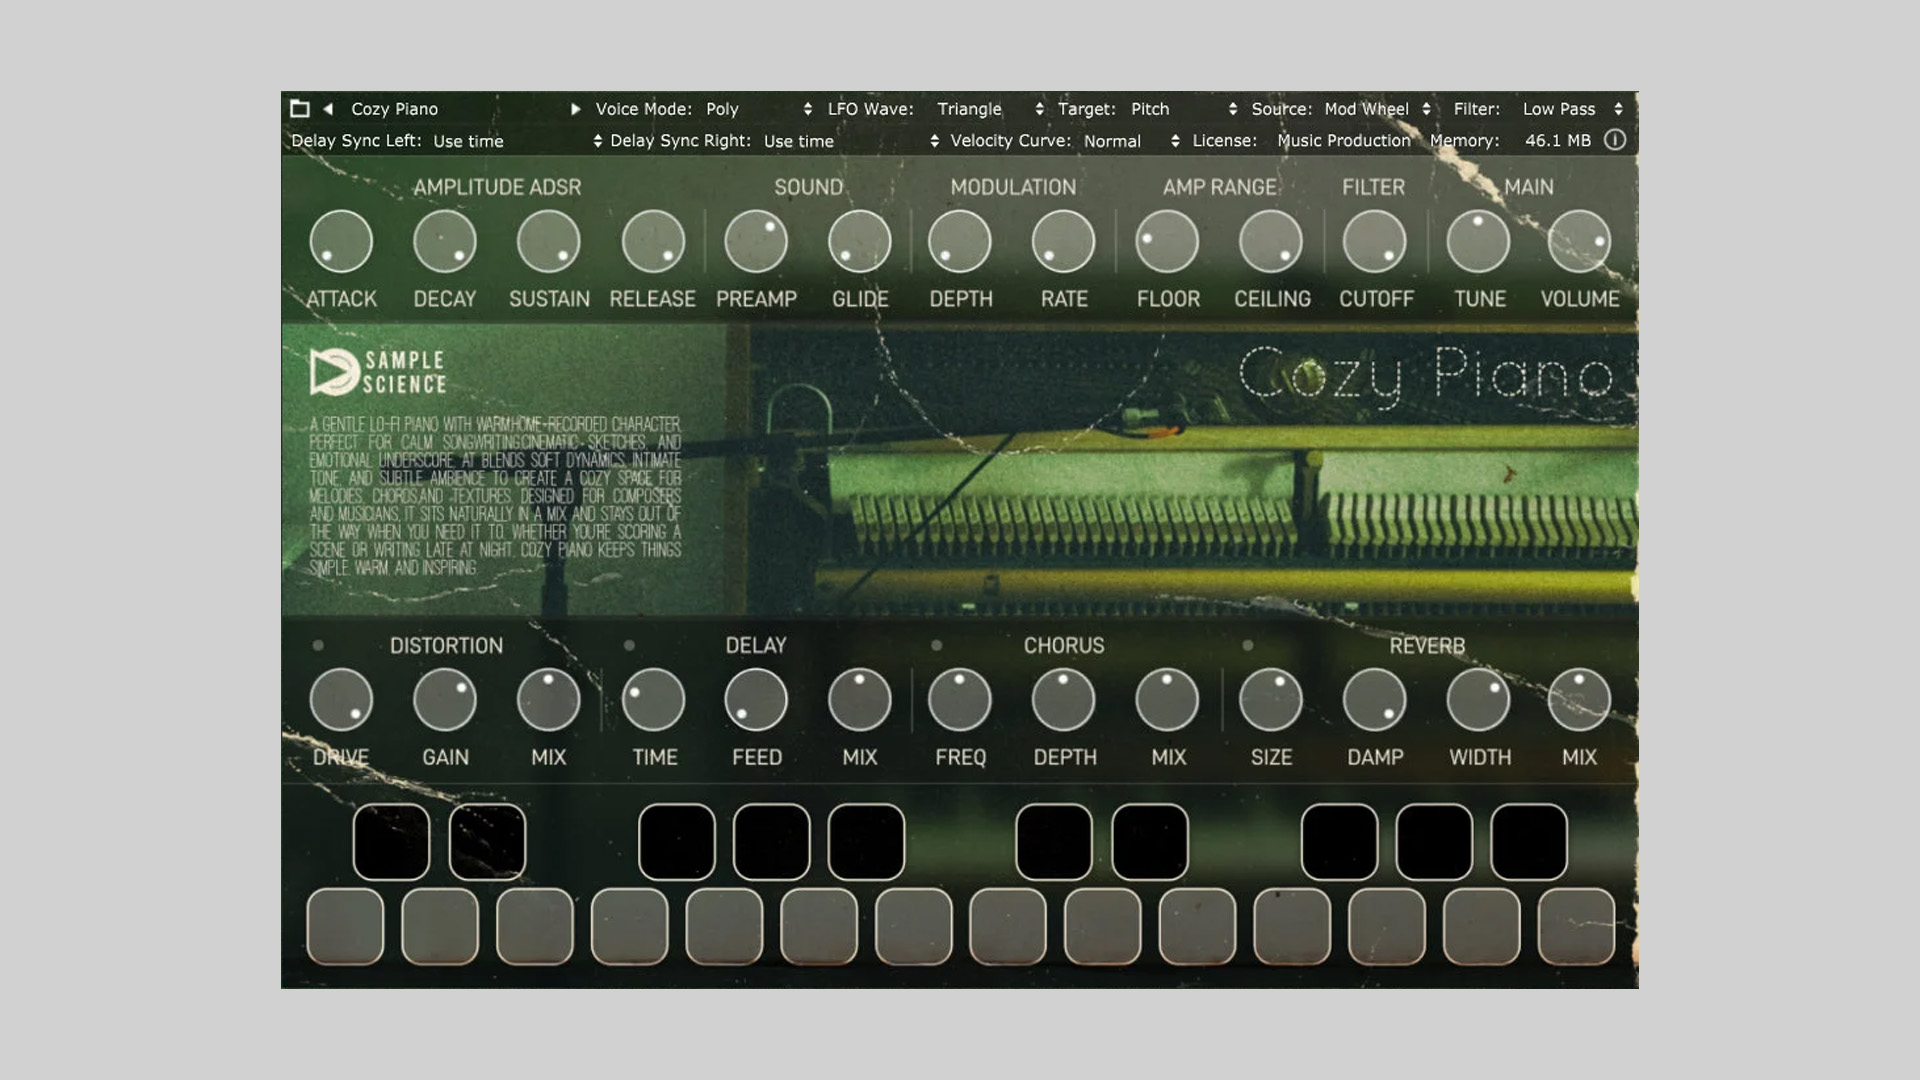Click the CUTOFF filter knob

pyautogui.click(x=1375, y=242)
